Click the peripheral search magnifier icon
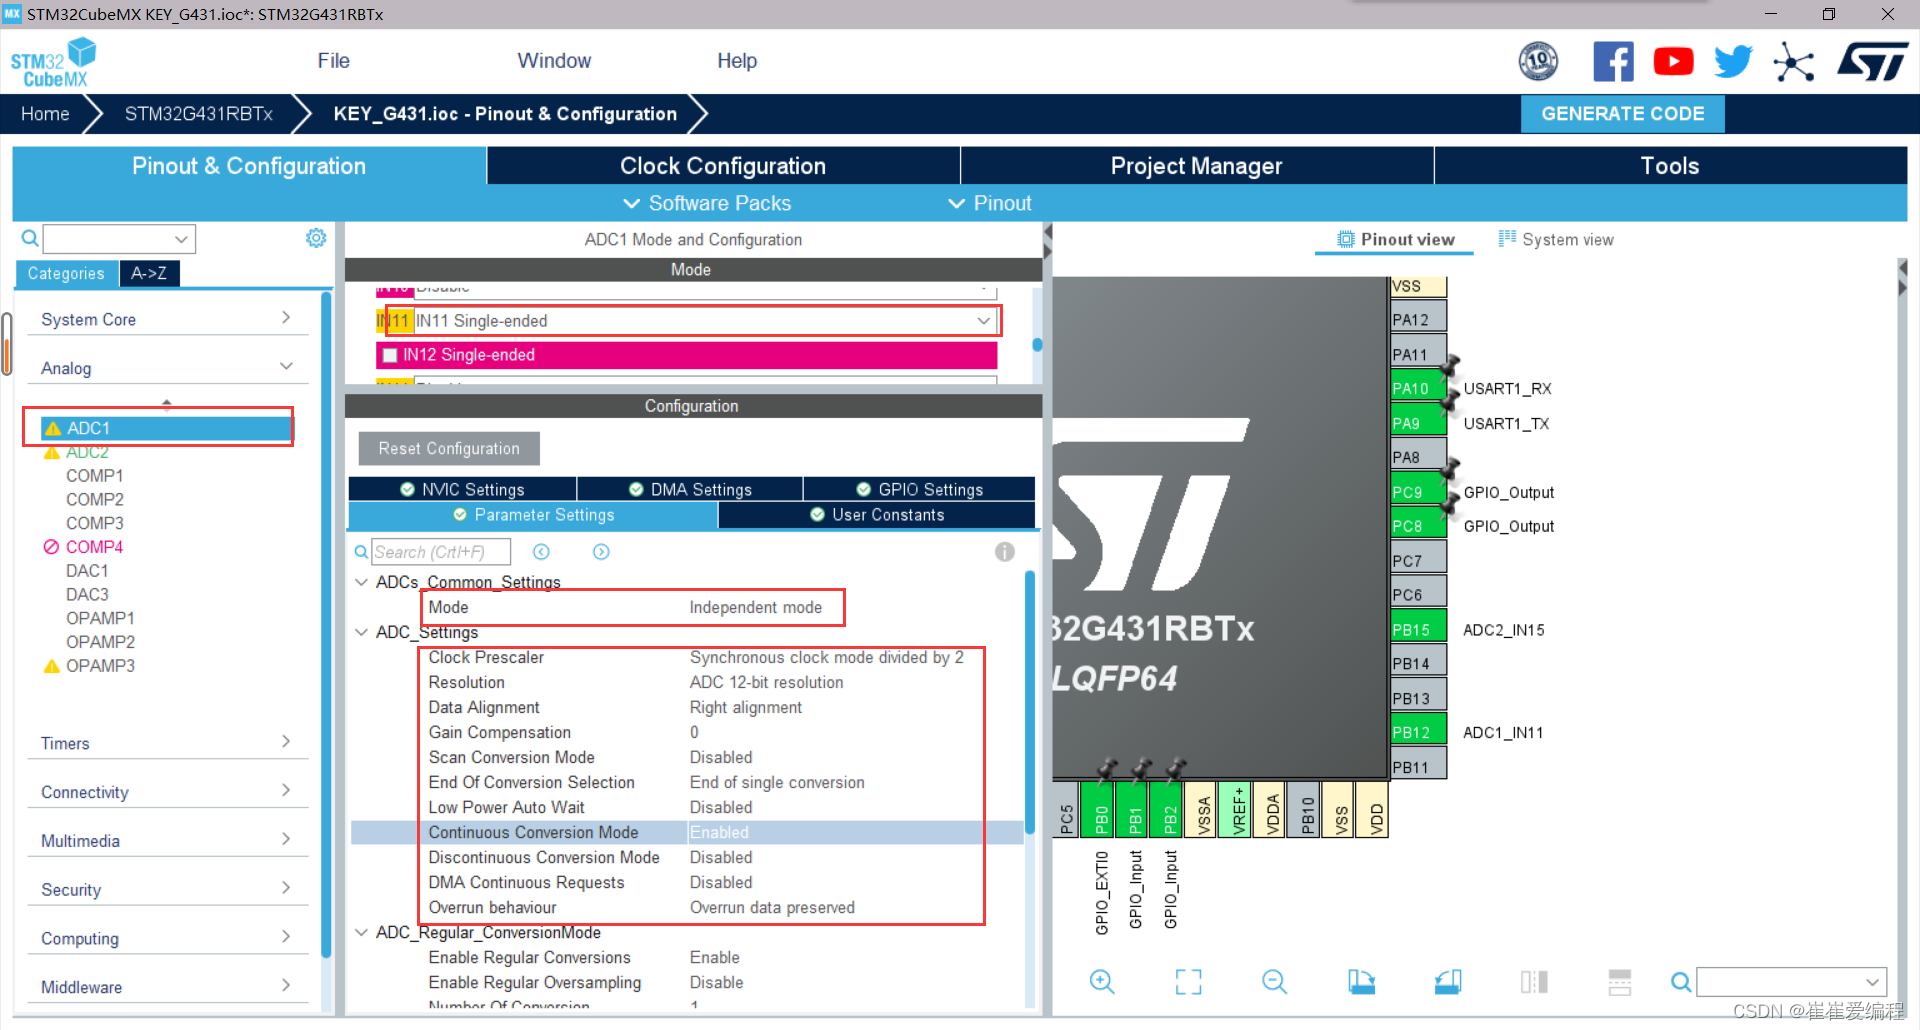The width and height of the screenshot is (1920, 1030). [30, 238]
